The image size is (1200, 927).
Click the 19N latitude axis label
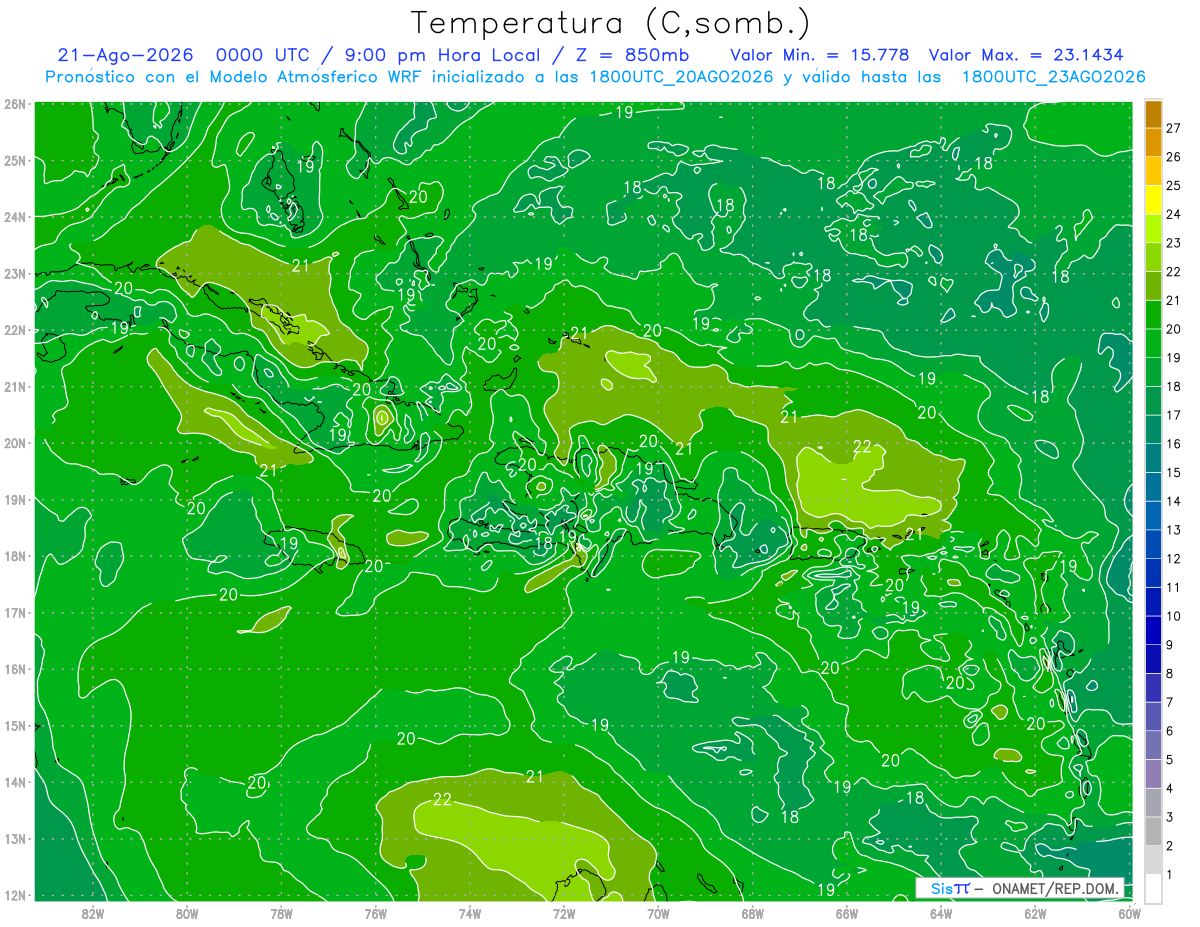click(x=15, y=499)
